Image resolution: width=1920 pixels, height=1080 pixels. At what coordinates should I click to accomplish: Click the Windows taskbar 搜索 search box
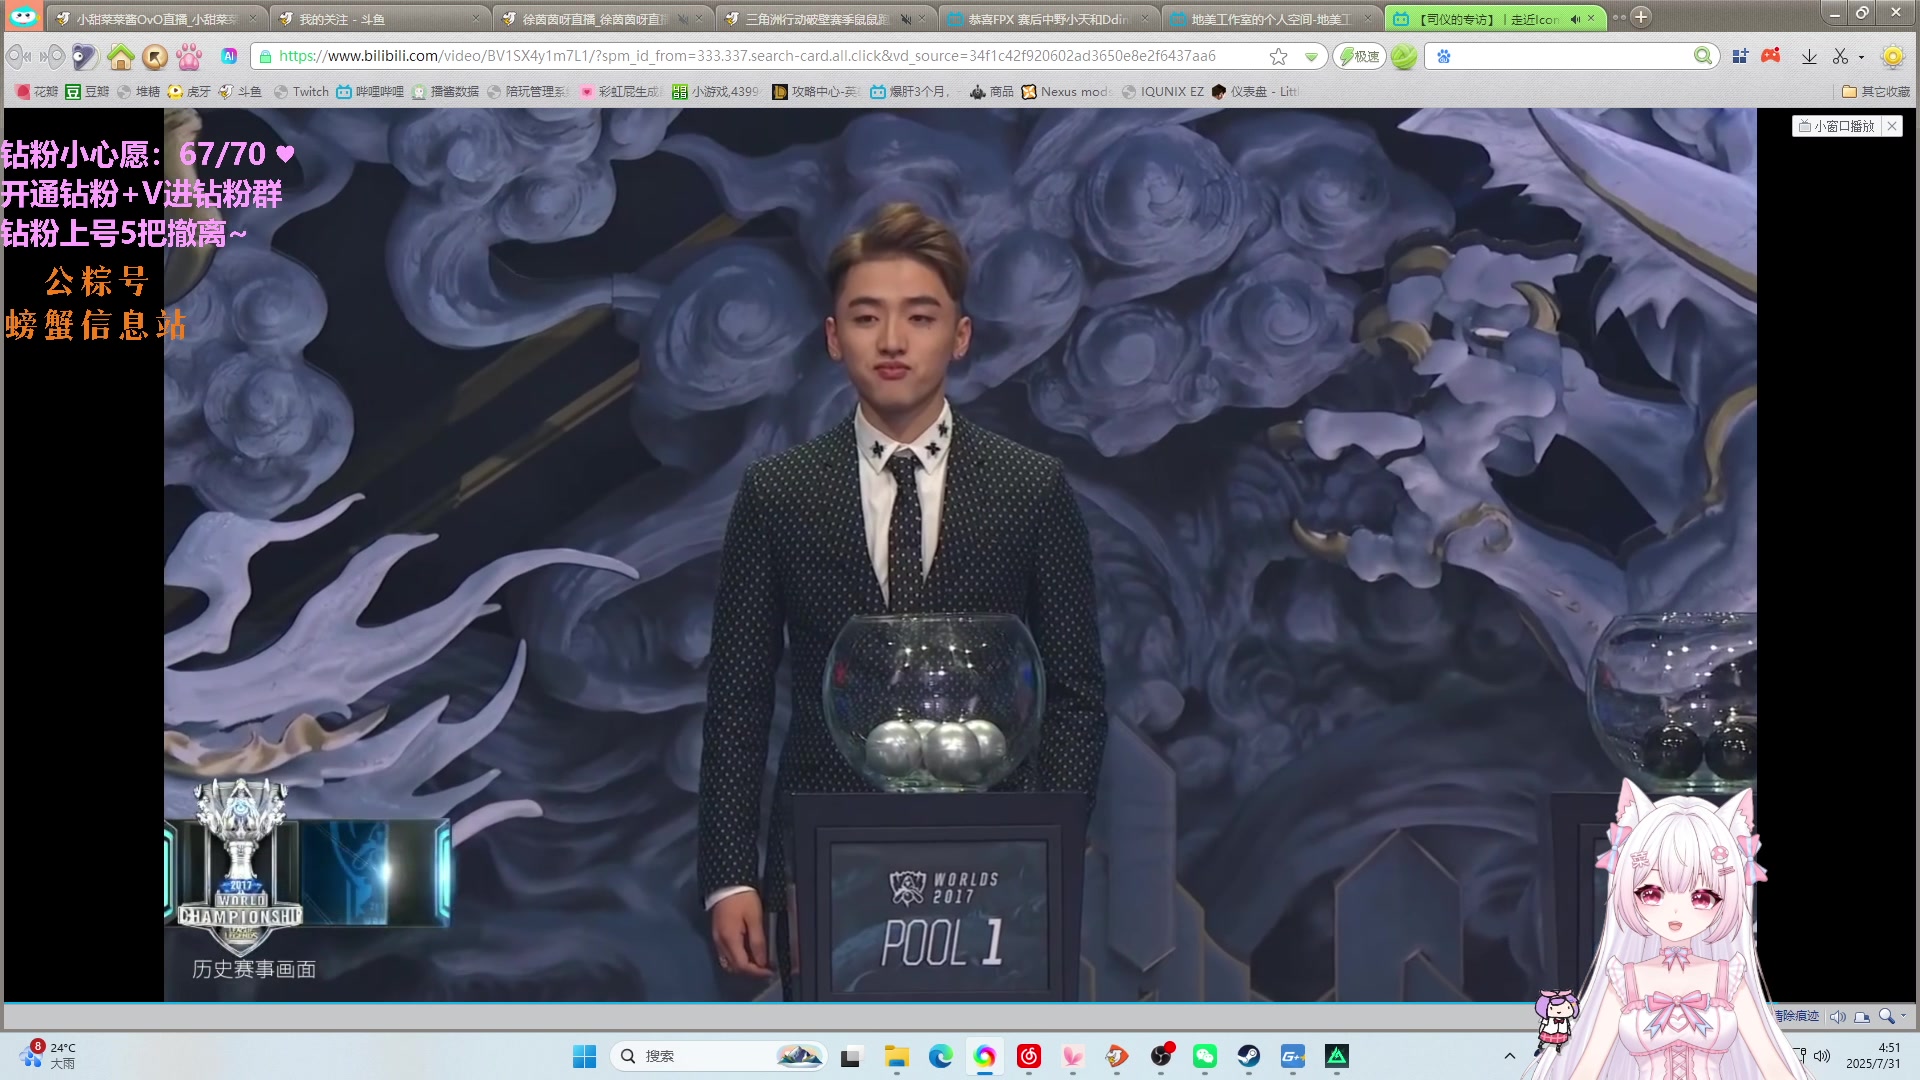pyautogui.click(x=718, y=1056)
